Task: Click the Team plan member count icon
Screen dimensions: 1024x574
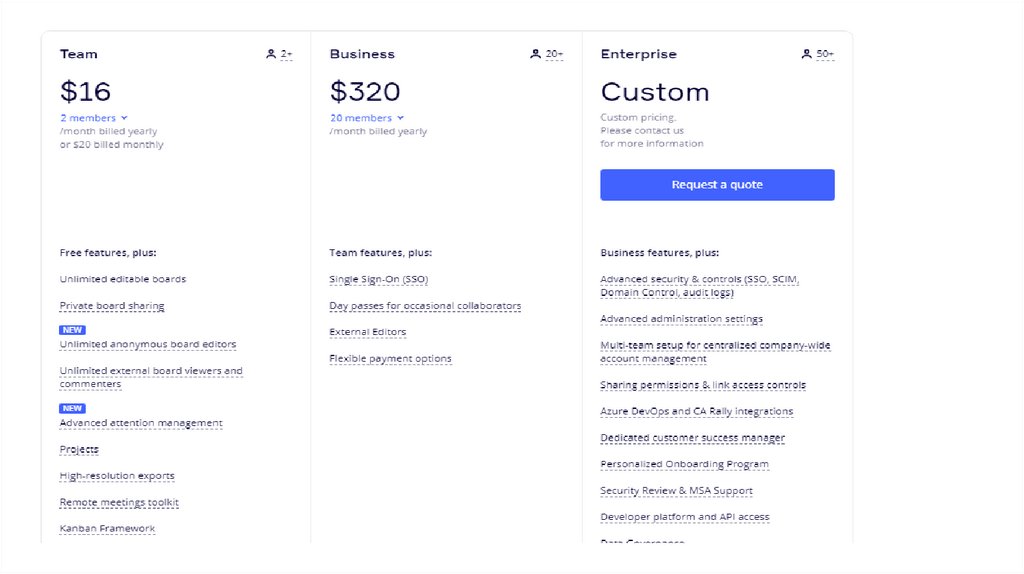Action: (x=271, y=54)
